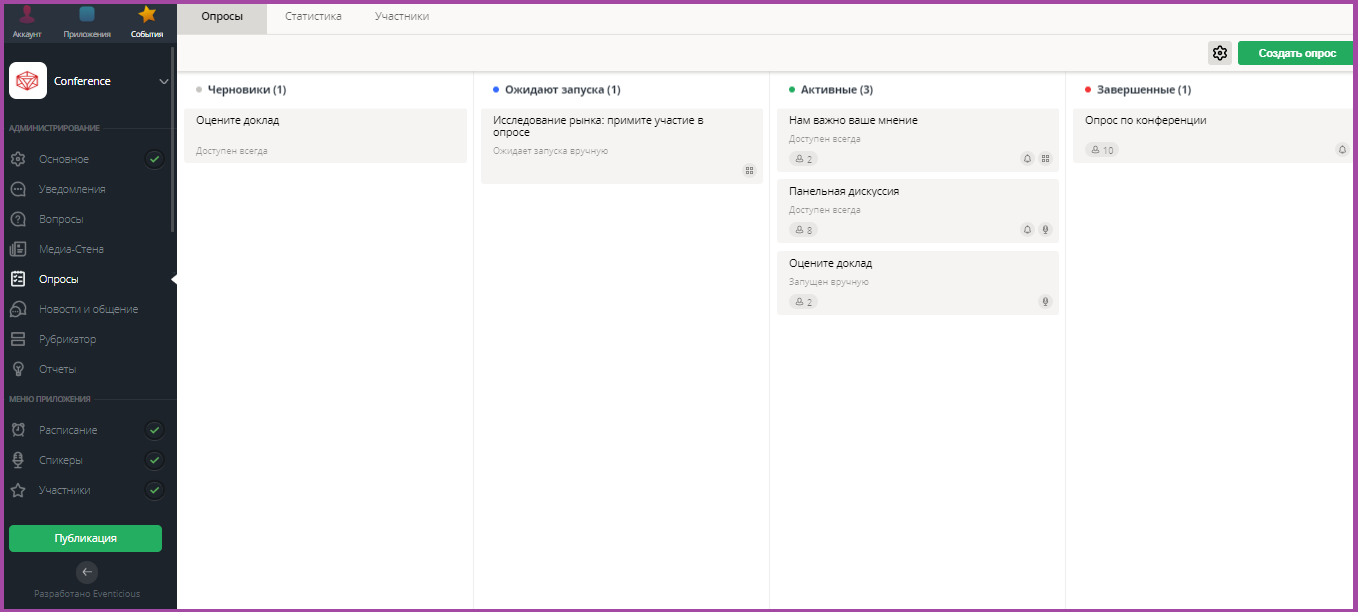Viewport: 1358px width, 612px height.
Task: Click the back arrow above Eventicious footer
Action: point(87,572)
